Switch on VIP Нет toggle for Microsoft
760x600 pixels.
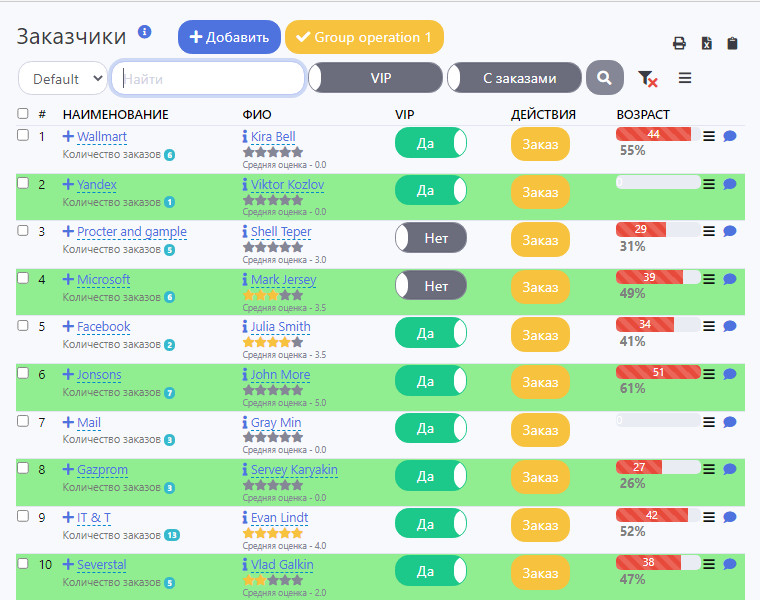pyautogui.click(x=431, y=286)
